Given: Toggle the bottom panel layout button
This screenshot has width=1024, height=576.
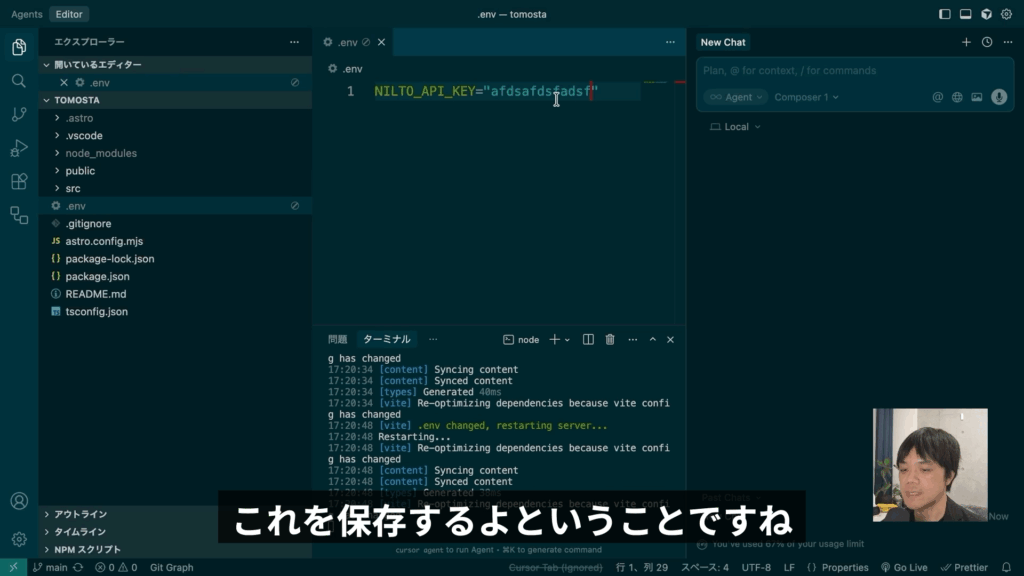Looking at the screenshot, I should pos(966,14).
